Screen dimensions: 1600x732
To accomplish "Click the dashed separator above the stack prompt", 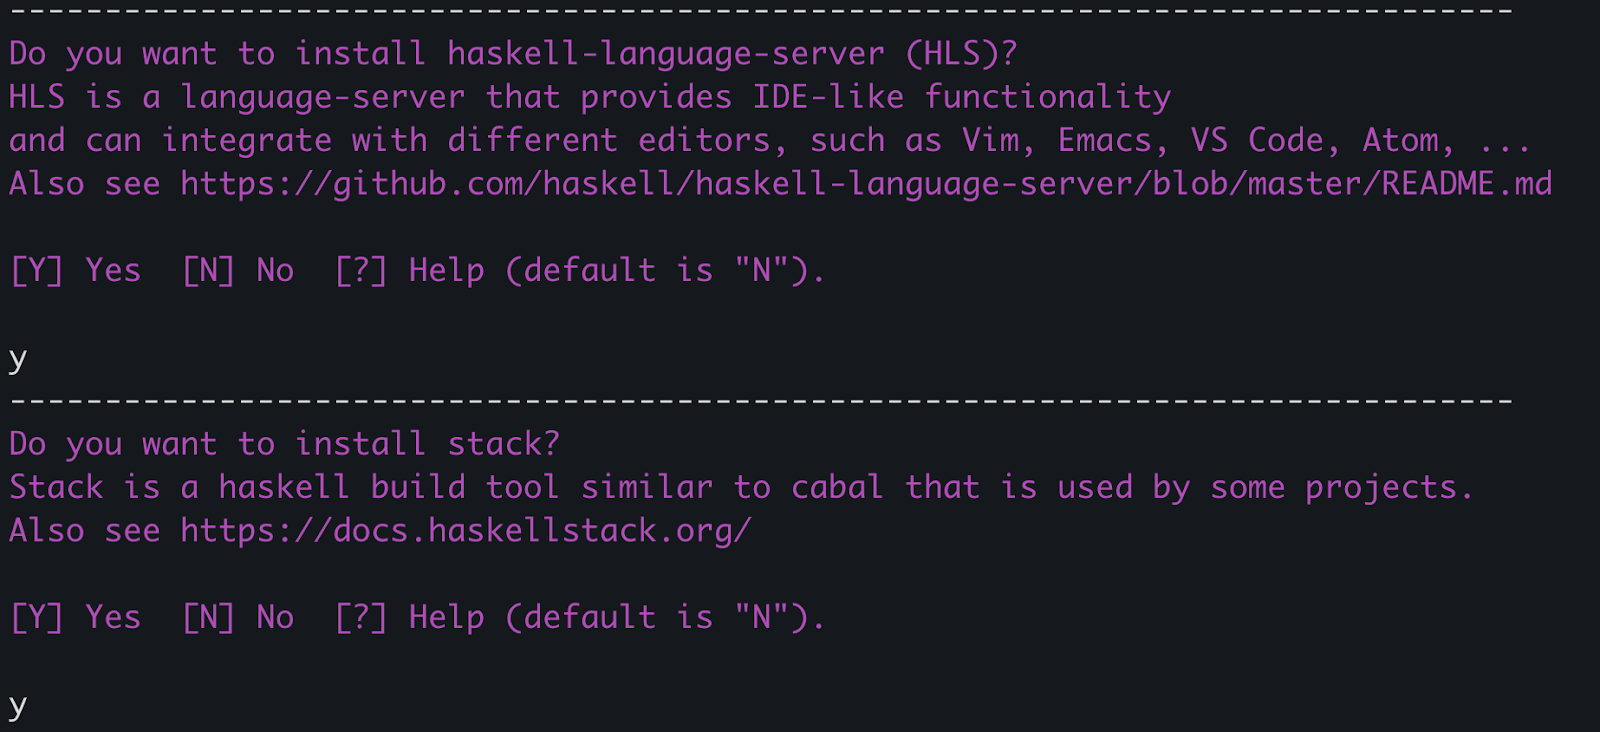I will click(x=761, y=401).
